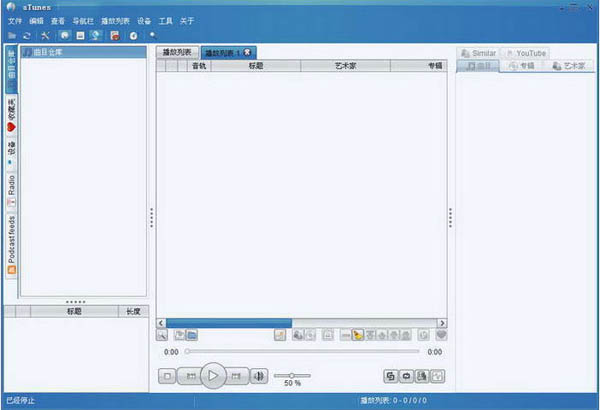Open the 文件 menu
The image size is (600, 410).
[x=15, y=20]
